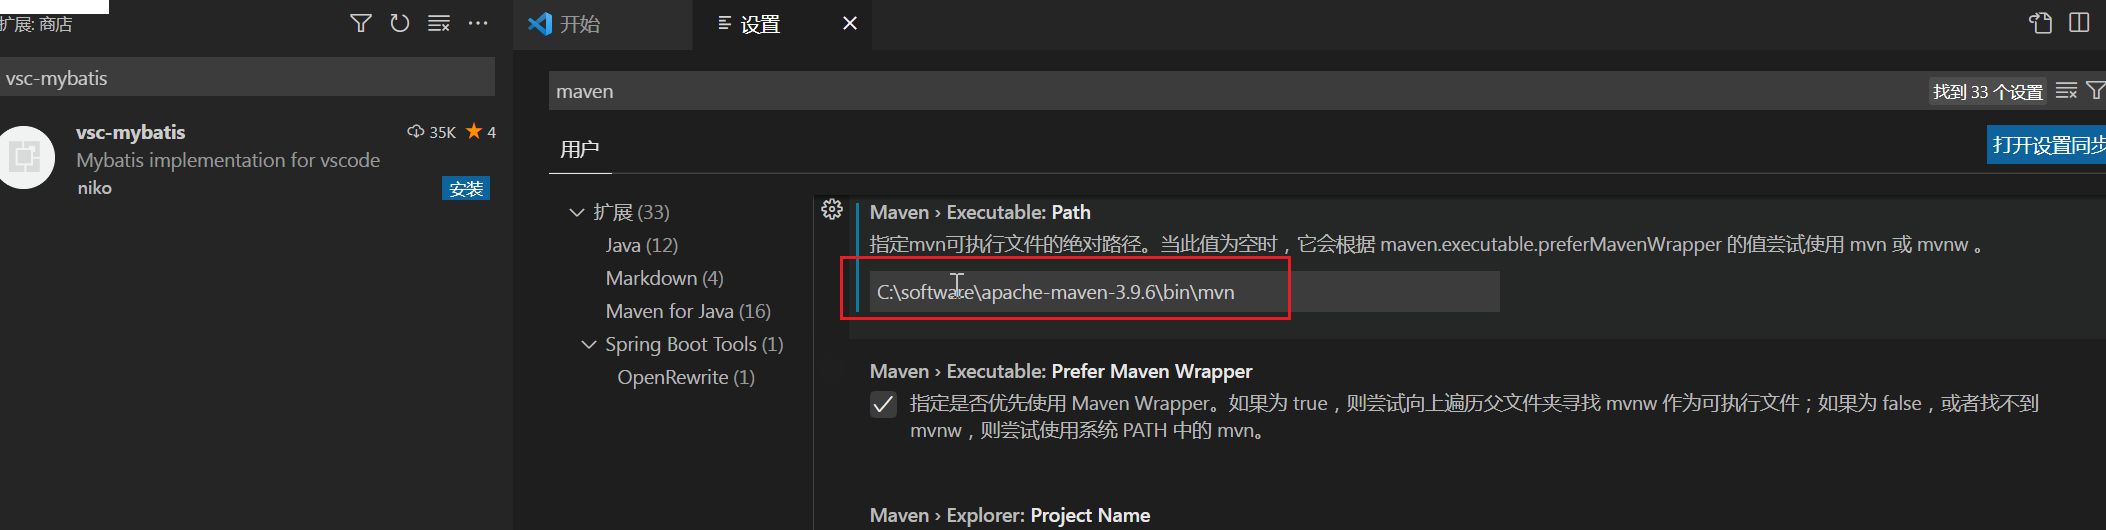Screen dimensions: 2106x530
Task: Open settings JSON file icon
Action: click(x=2040, y=23)
